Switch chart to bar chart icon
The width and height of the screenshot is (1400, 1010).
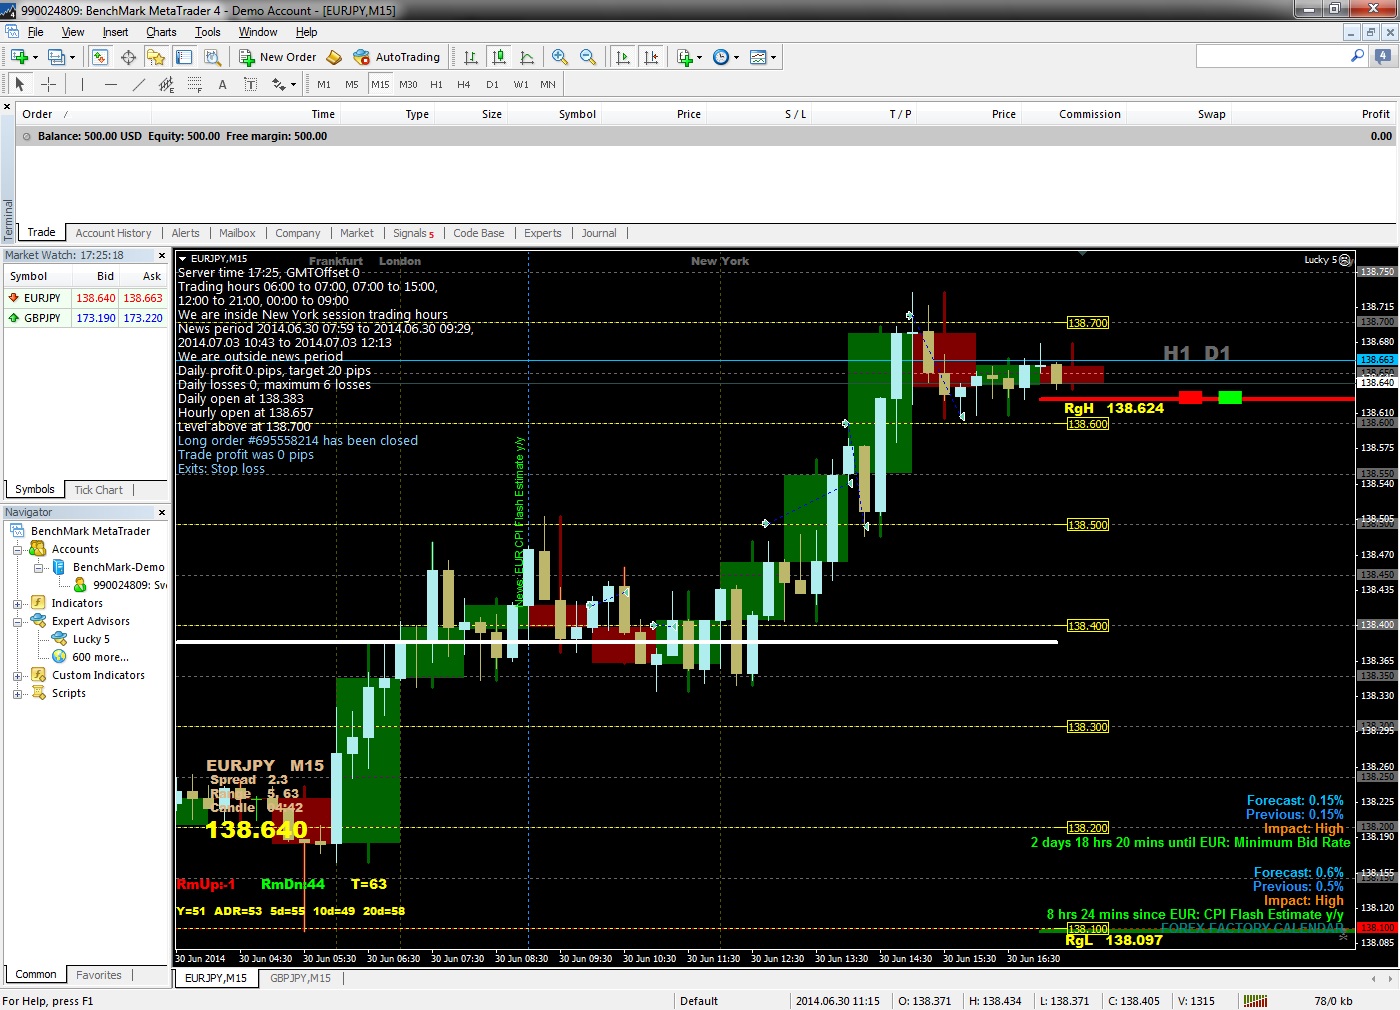pos(471,57)
